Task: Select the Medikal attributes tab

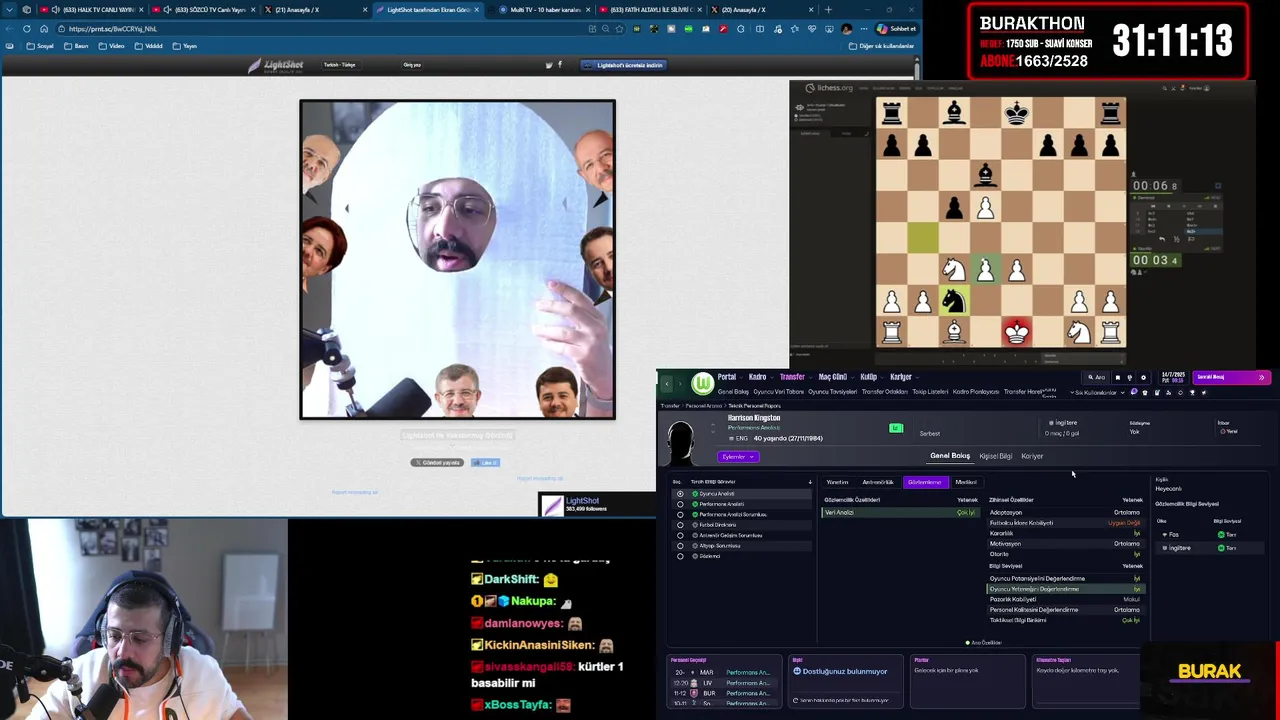Action: point(966,482)
